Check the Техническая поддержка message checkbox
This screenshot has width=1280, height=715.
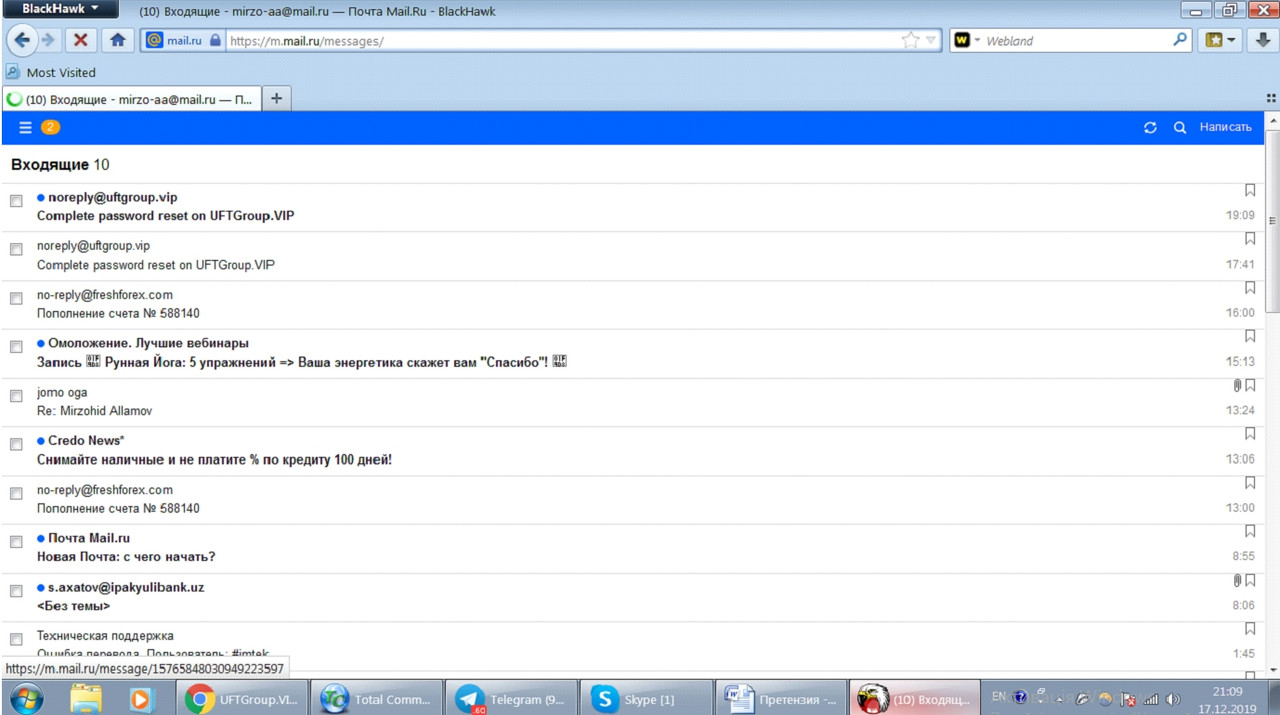pyautogui.click(x=16, y=640)
